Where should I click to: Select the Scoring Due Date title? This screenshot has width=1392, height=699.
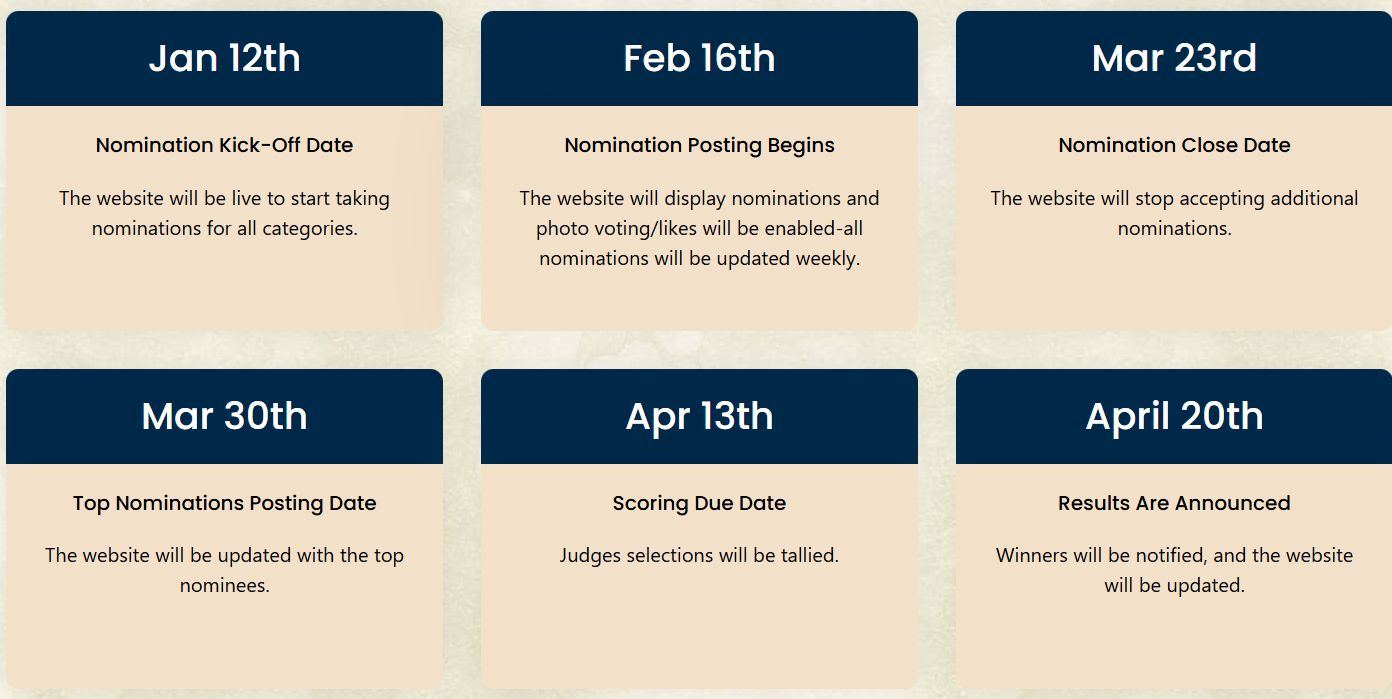click(699, 503)
